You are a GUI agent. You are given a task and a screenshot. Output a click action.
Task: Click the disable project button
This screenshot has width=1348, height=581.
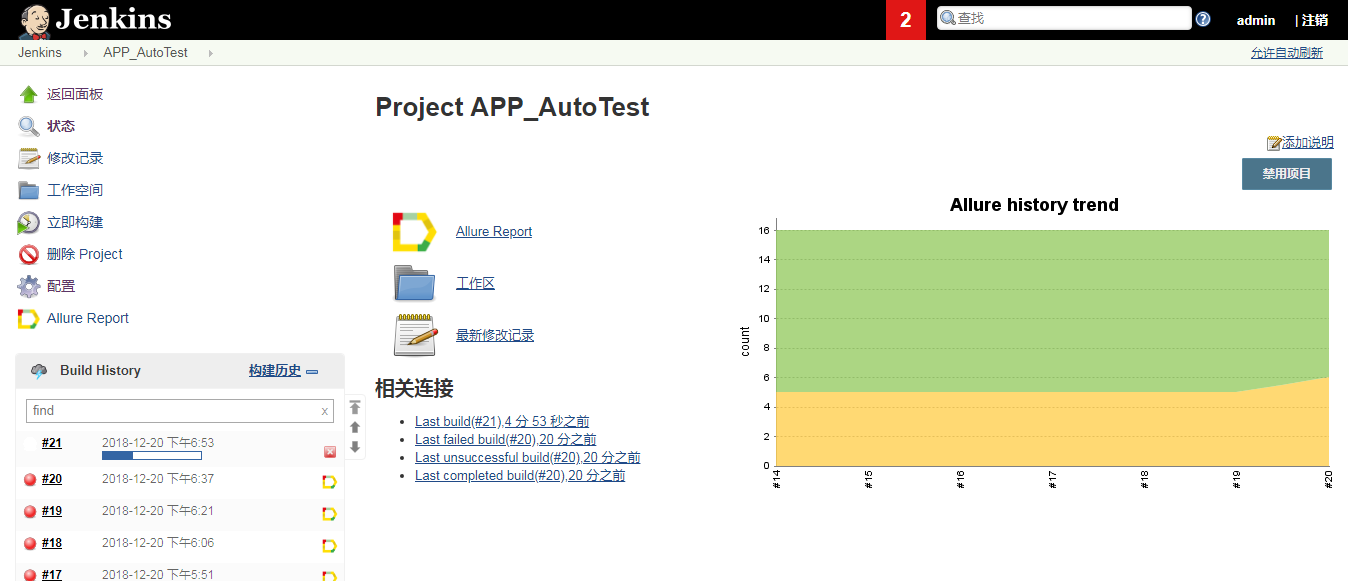1286,174
